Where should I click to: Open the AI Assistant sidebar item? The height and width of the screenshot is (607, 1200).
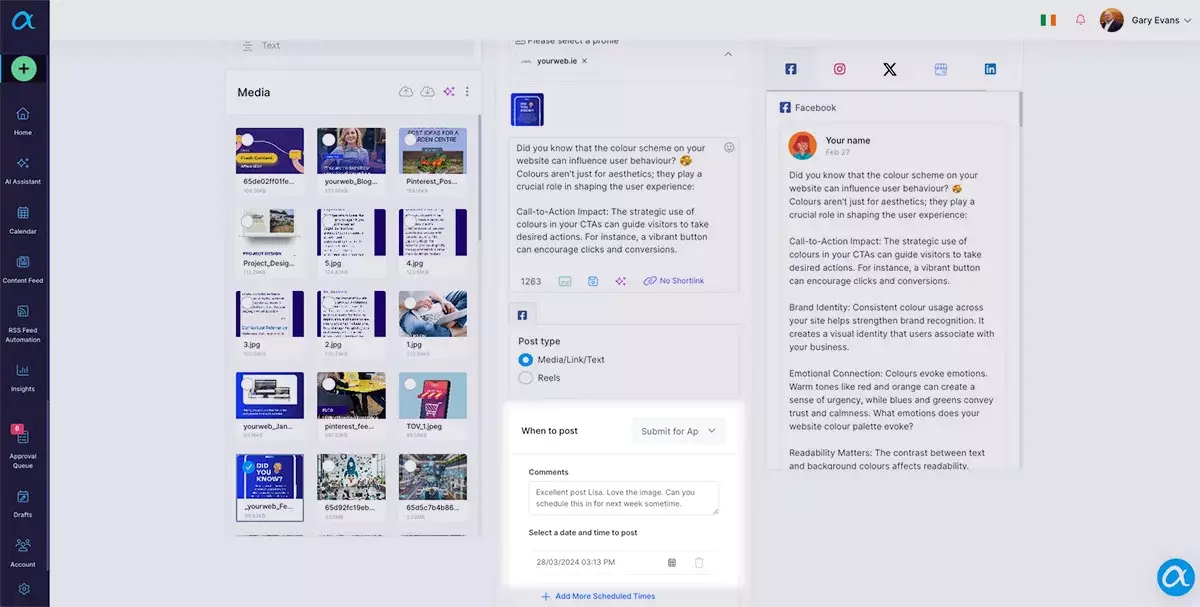pyautogui.click(x=23, y=170)
